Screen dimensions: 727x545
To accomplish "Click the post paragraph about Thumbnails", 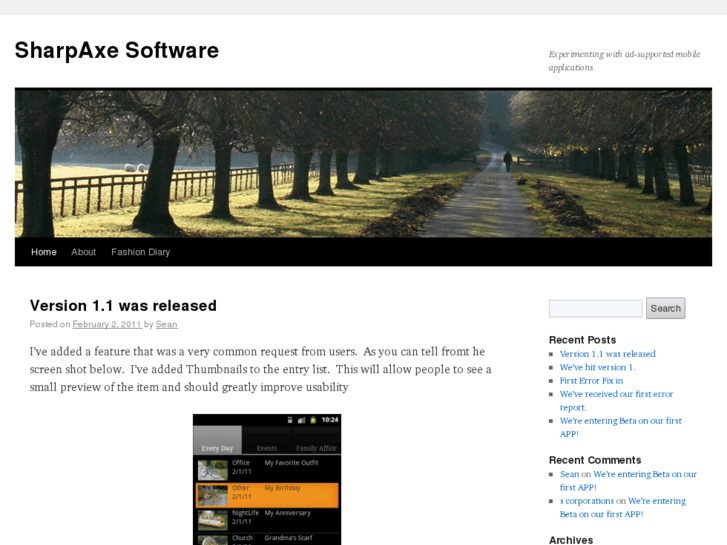I will coord(261,369).
